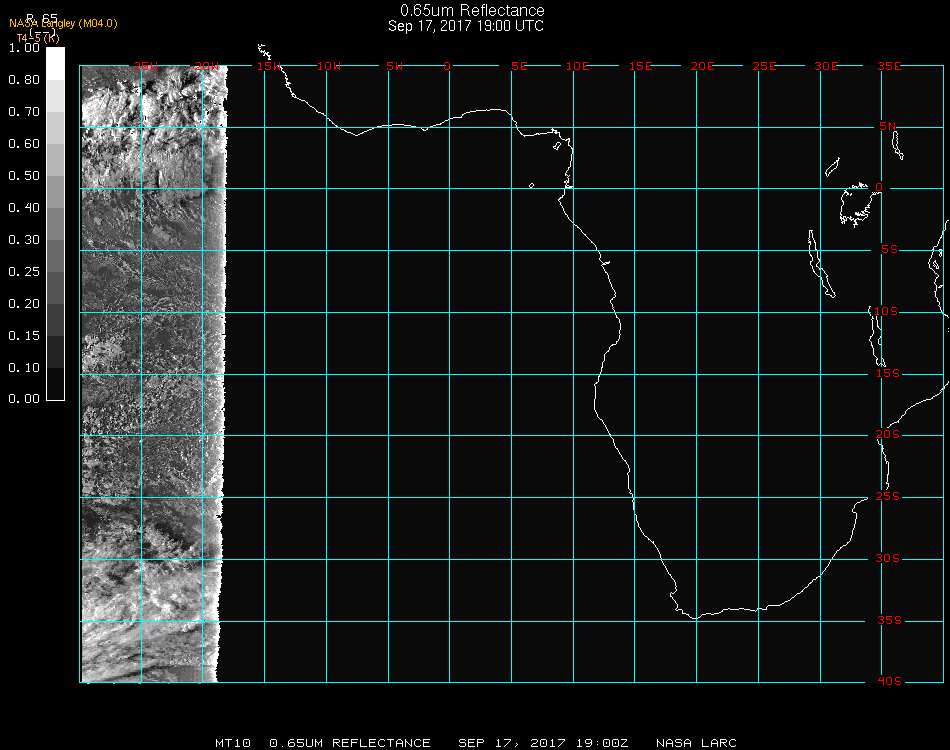This screenshot has height=750, width=950.
Task: Click the 15E longitude label
Action: coord(640,66)
